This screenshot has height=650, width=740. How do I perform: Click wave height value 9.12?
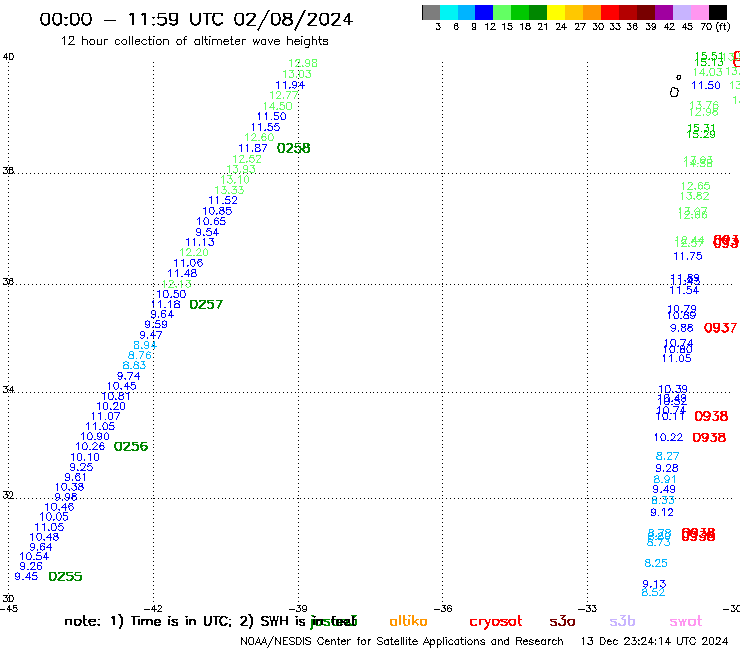(x=662, y=513)
